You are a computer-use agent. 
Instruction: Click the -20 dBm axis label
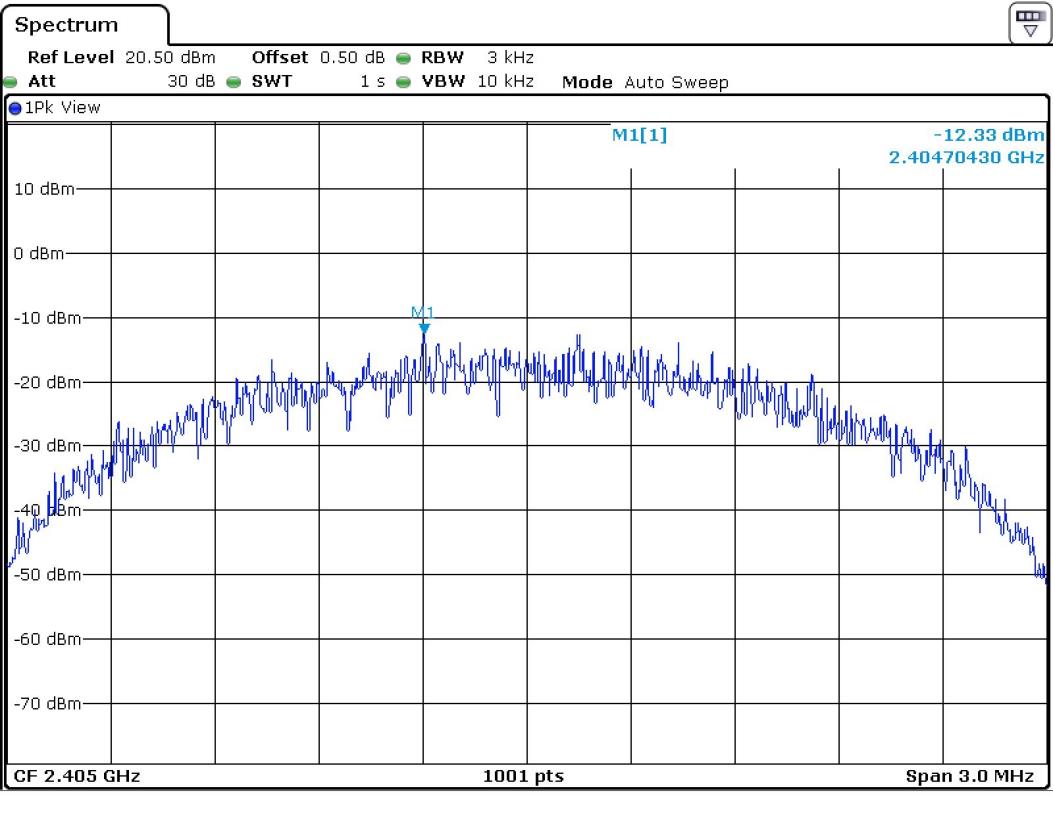[47, 383]
